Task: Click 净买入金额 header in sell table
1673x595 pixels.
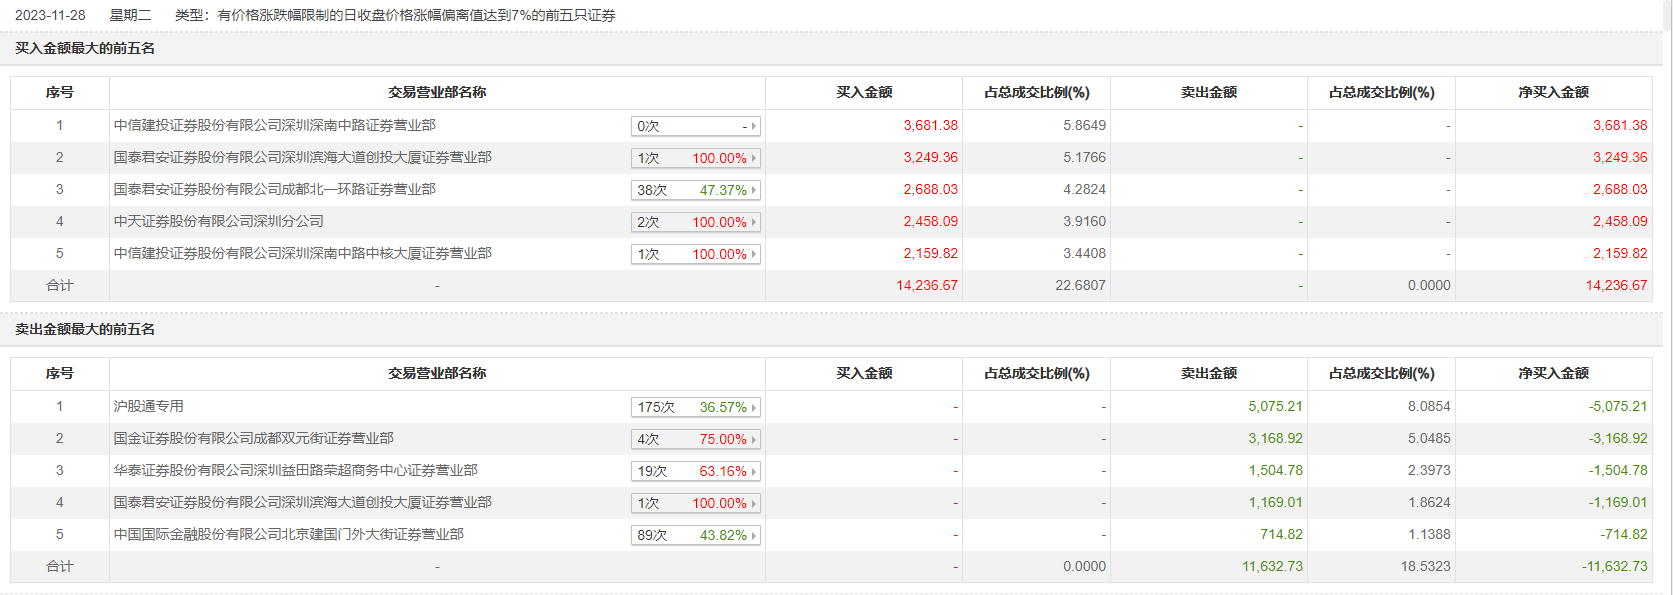Action: pos(1553,373)
